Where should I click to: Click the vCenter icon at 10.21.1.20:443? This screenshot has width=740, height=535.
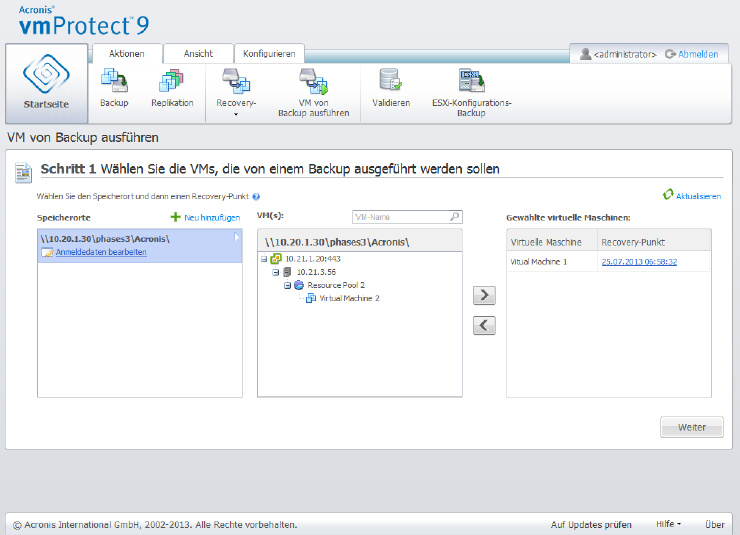(276, 259)
